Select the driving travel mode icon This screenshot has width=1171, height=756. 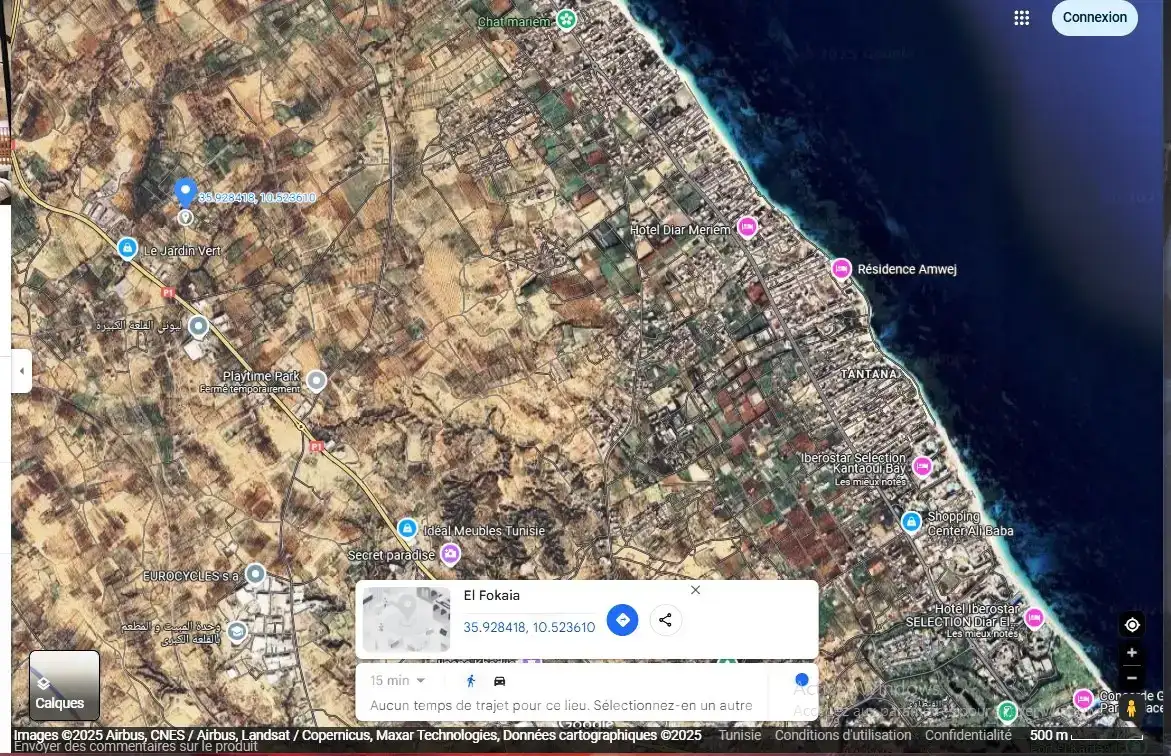tap(500, 680)
